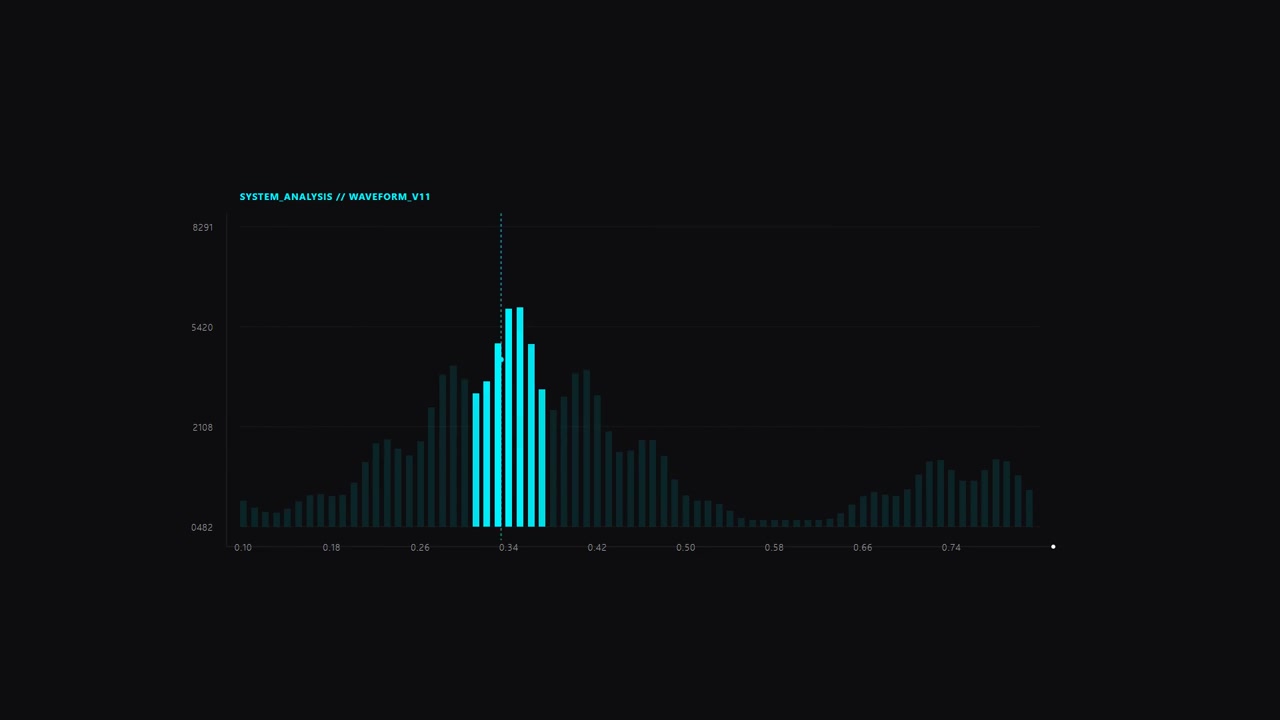Screen dimensions: 1280x720
Task: Click the last dim bar at chart's right end
Action: tap(1029, 508)
